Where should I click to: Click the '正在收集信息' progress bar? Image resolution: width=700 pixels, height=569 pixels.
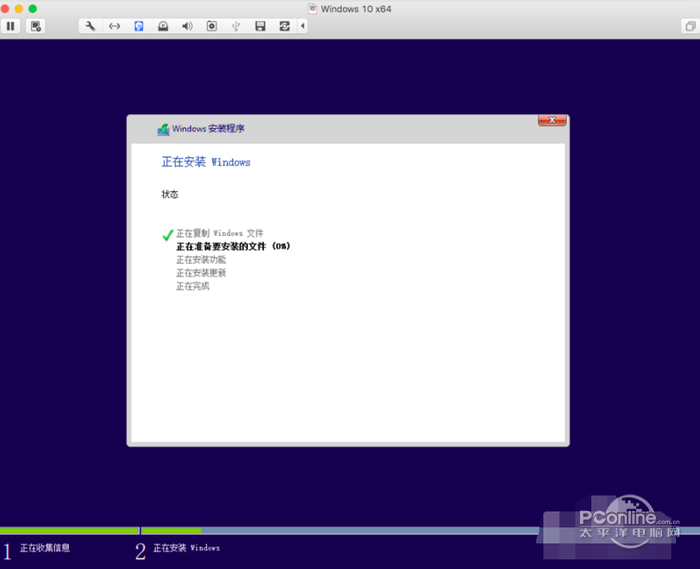coord(69,531)
